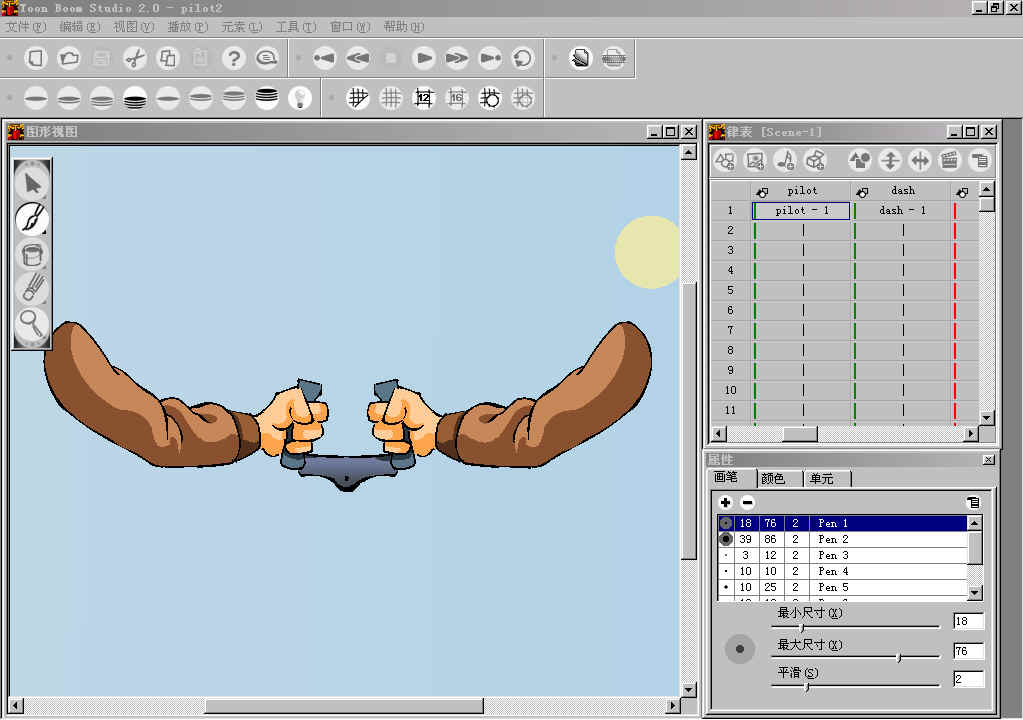Click the maximum size field showing 76
The height and width of the screenshot is (720, 1023).
[x=968, y=651]
